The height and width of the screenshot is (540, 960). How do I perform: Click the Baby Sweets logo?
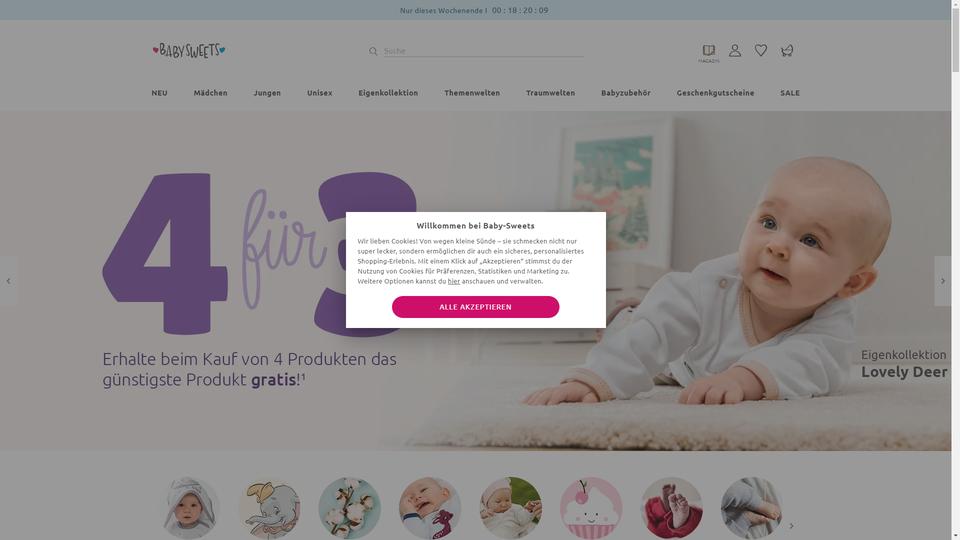pos(189,50)
